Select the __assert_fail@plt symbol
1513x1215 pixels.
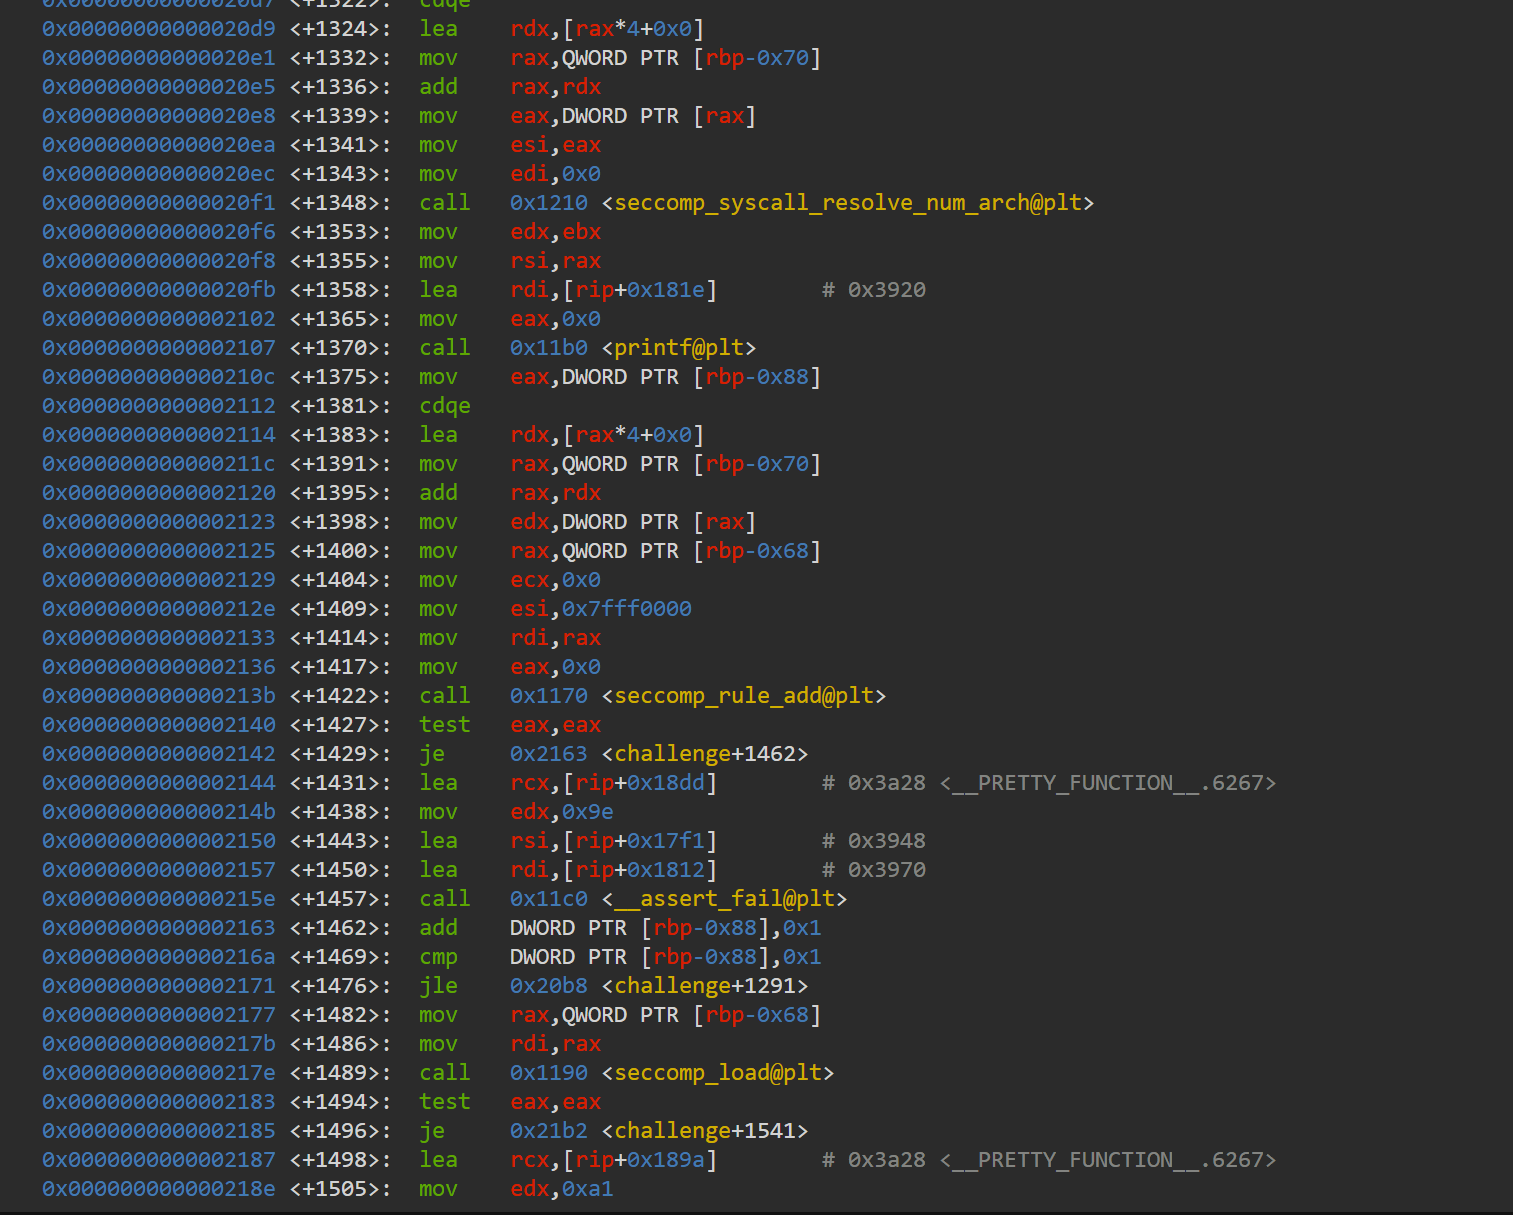(725, 899)
